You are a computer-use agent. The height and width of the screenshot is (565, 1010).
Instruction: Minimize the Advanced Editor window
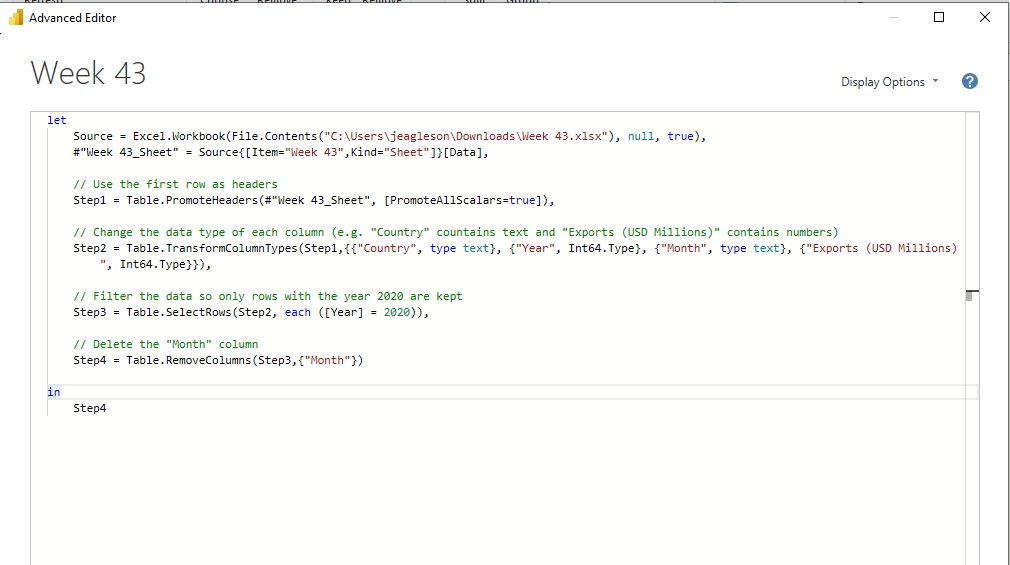click(893, 17)
